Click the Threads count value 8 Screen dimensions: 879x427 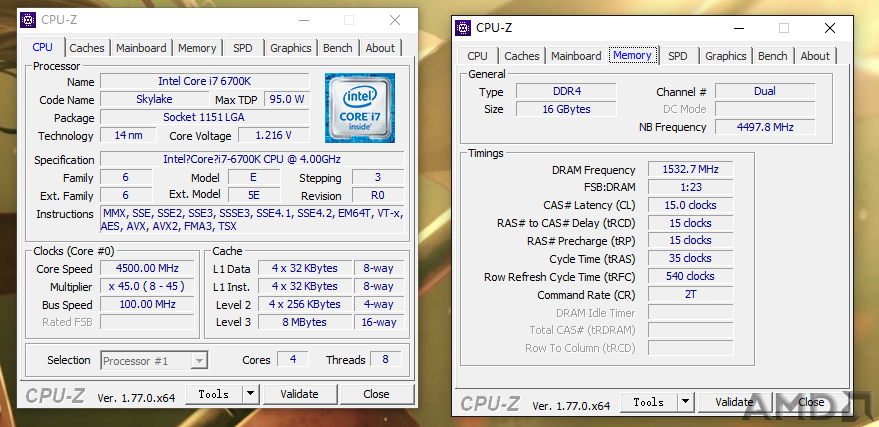[386, 359]
